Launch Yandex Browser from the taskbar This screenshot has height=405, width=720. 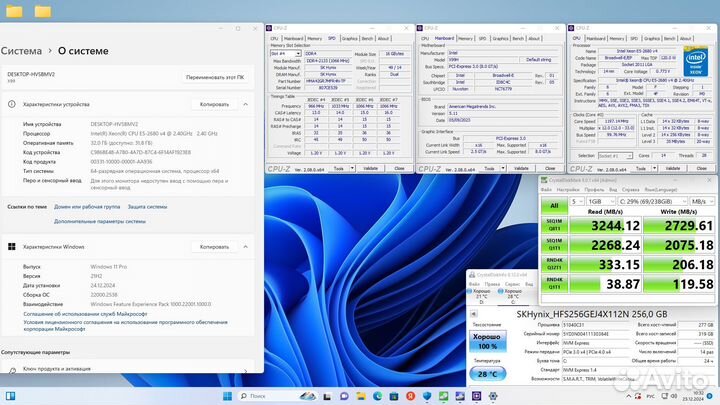[411, 396]
